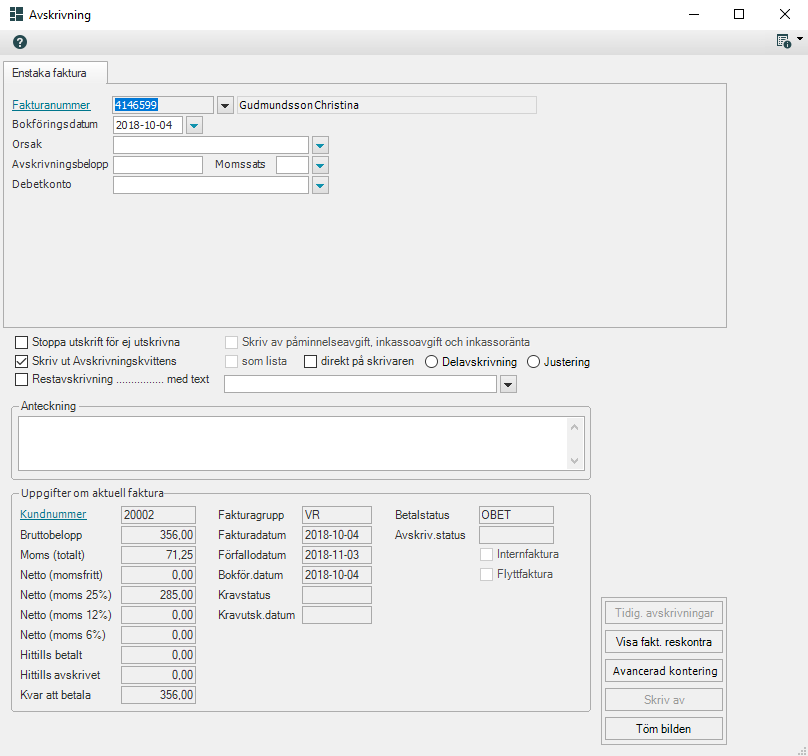Click the Bokföringsdatum field showing 2018-10-04

click(x=148, y=125)
